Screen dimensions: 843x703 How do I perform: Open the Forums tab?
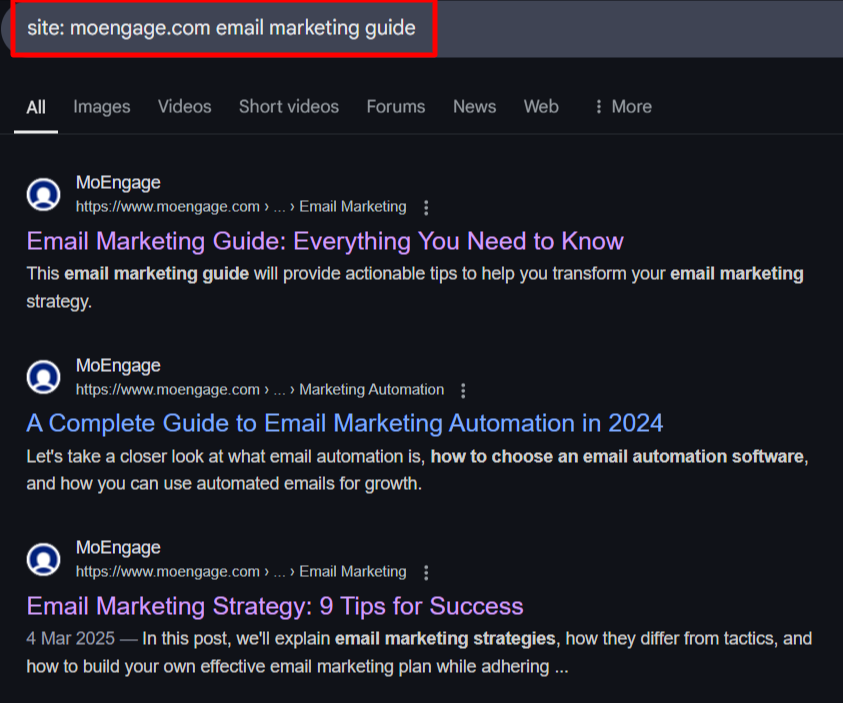coord(396,106)
